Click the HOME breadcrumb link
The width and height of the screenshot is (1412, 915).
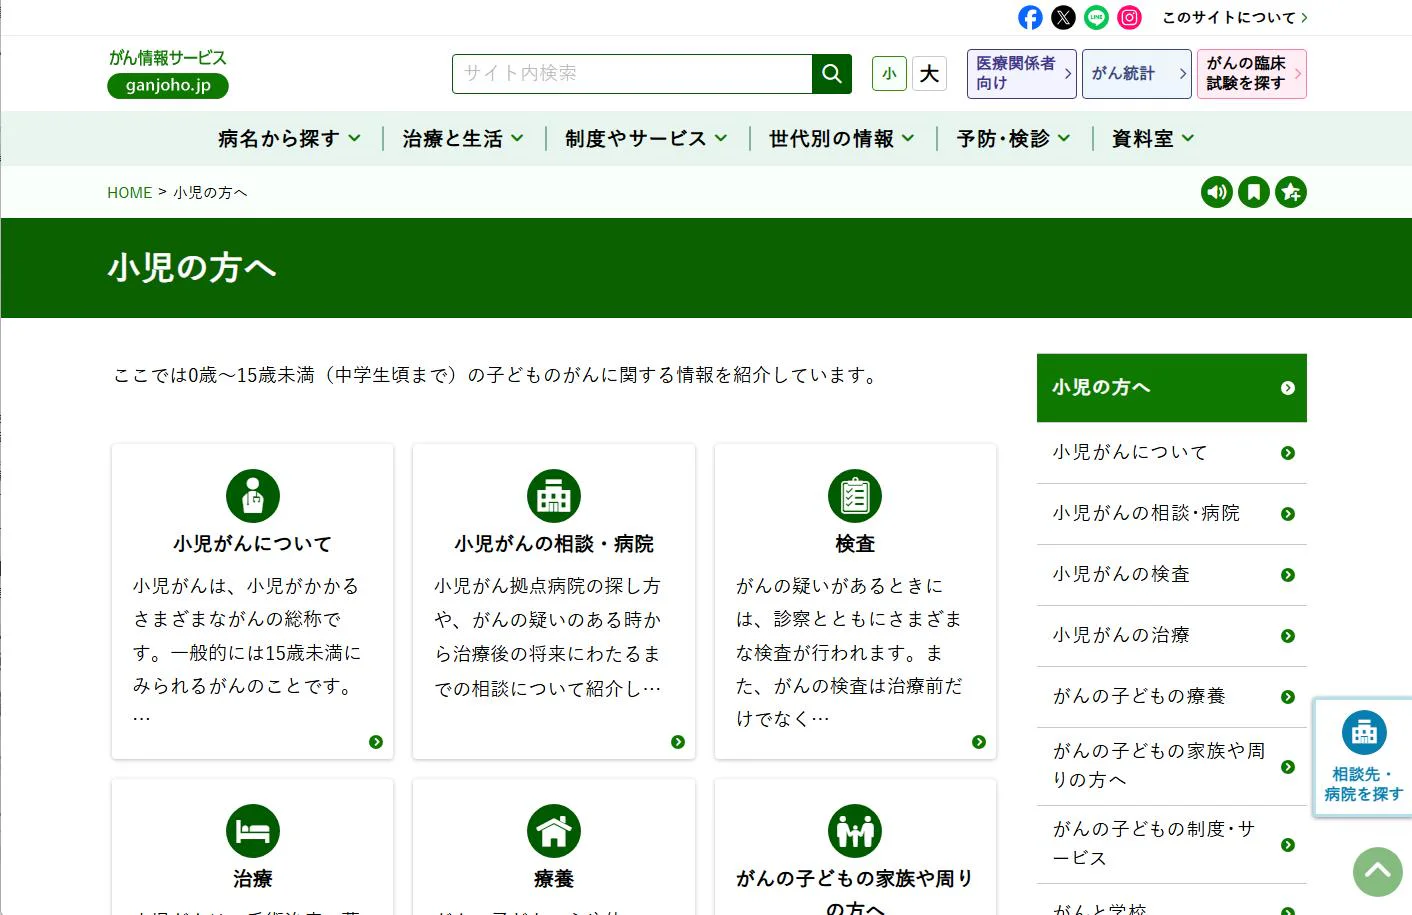(x=129, y=193)
